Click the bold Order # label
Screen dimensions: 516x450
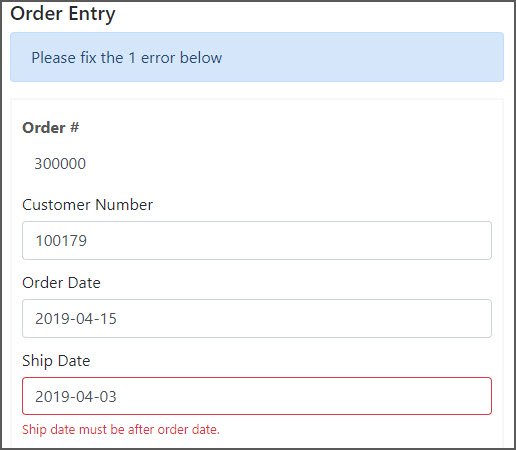50,128
